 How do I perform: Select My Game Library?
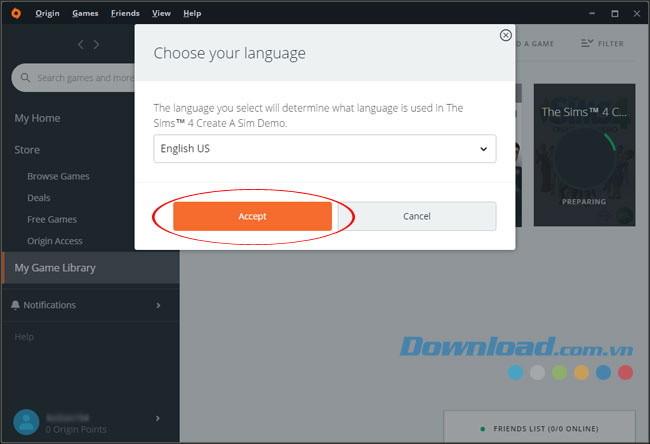(x=91, y=268)
